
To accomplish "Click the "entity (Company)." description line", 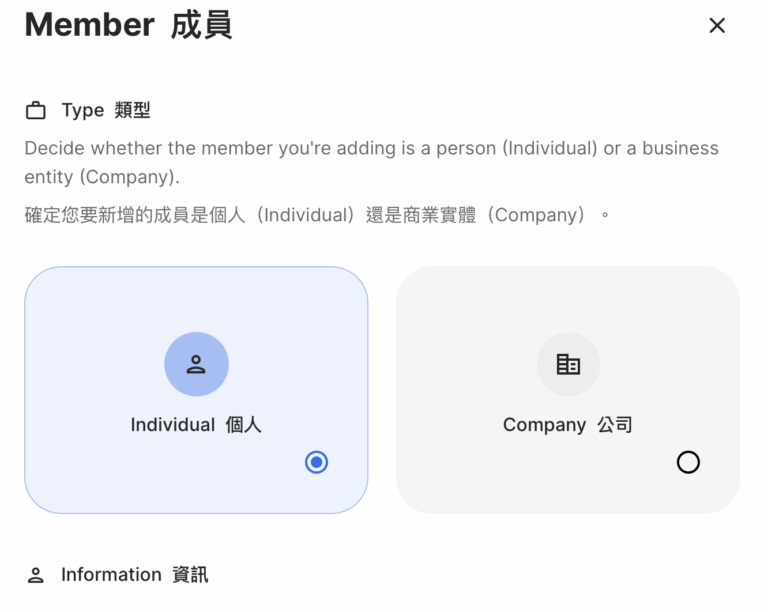I will pyautogui.click(x=102, y=177).
